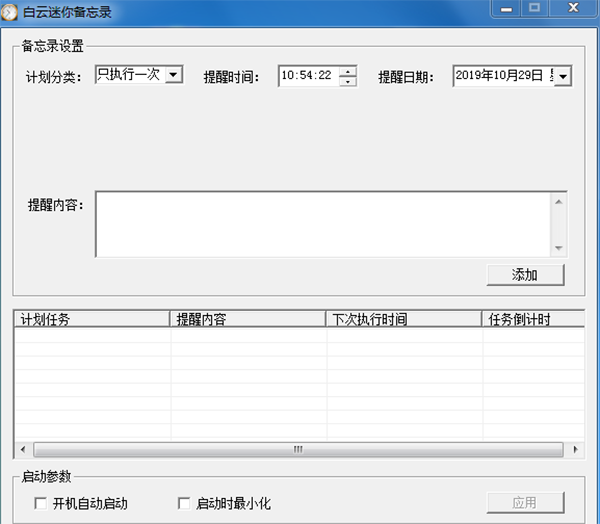Image resolution: width=600 pixels, height=524 pixels.
Task: Click the 计划任务 column header
Action: point(92,319)
